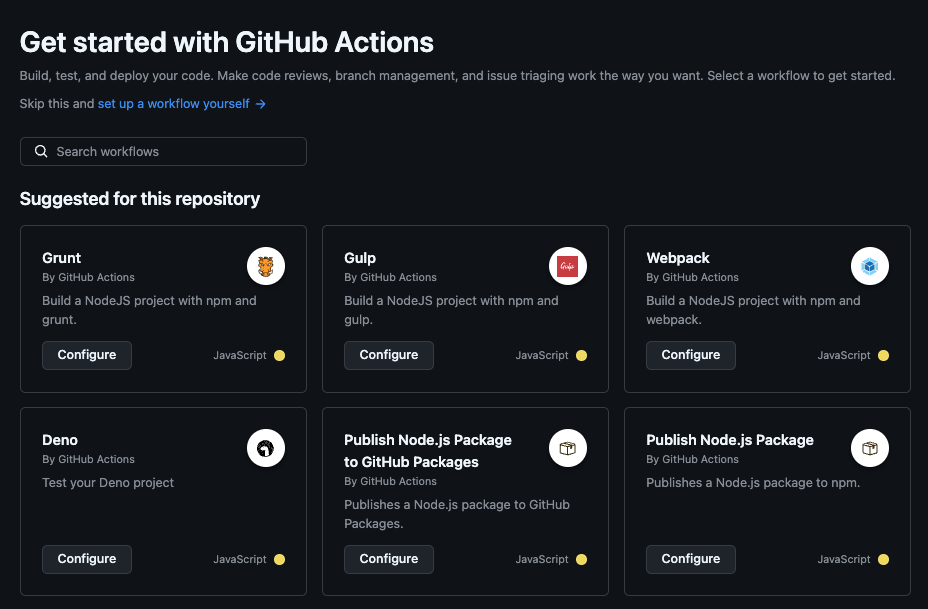The image size is (928, 609).
Task: Configure Publish Node.js Package to GitHub Packages
Action: pos(389,559)
